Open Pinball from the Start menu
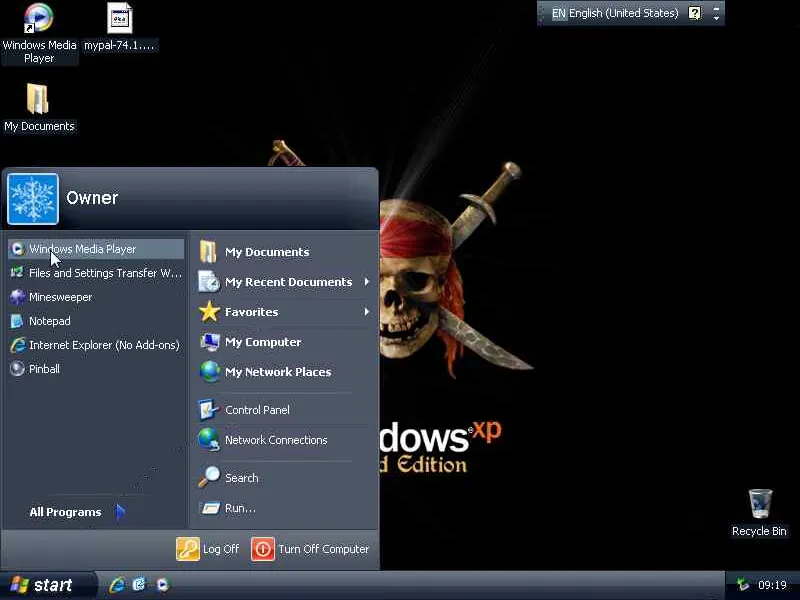This screenshot has width=800, height=600. 96,369
